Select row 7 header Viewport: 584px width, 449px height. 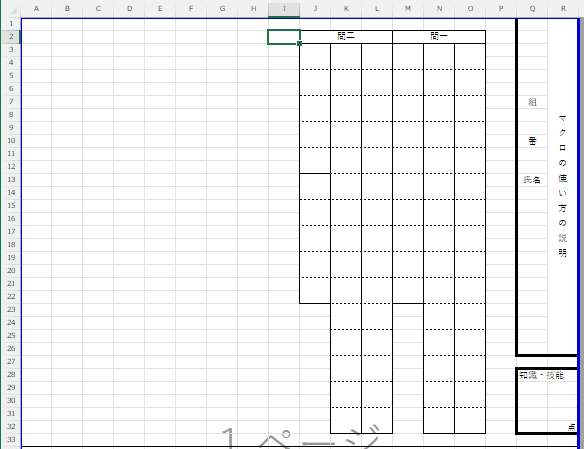tap(11, 102)
